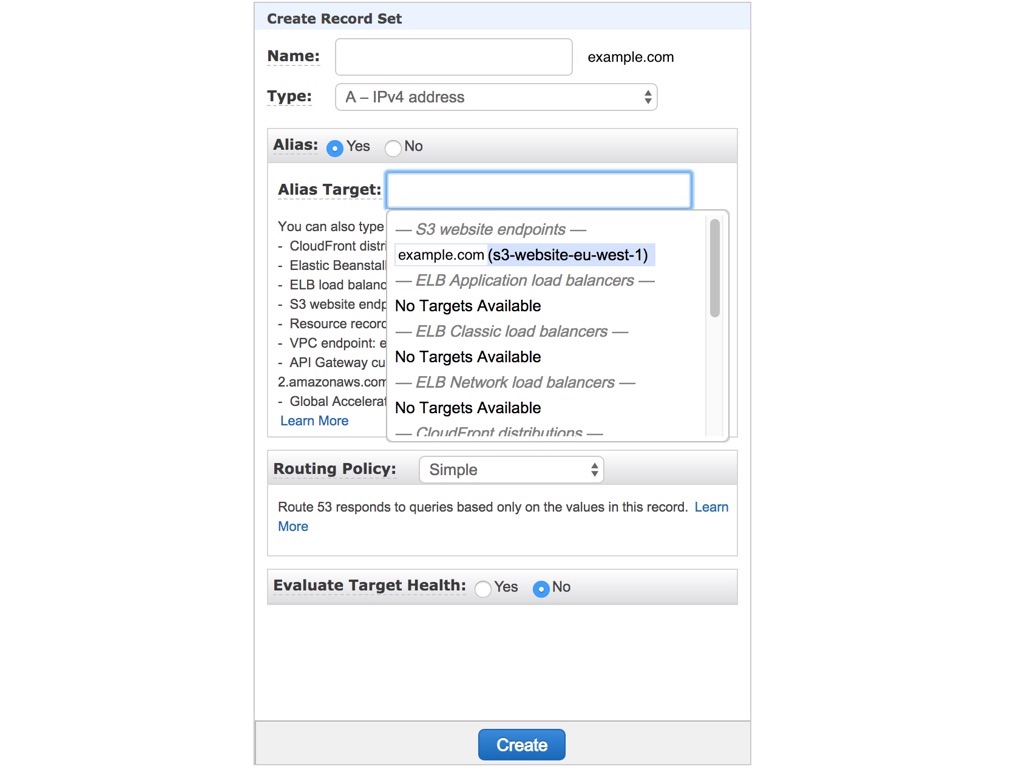Image resolution: width=1024 pixels, height=768 pixels.
Task: Choose example.com (s3-website-eu-west-1) alias target
Action: (x=524, y=255)
